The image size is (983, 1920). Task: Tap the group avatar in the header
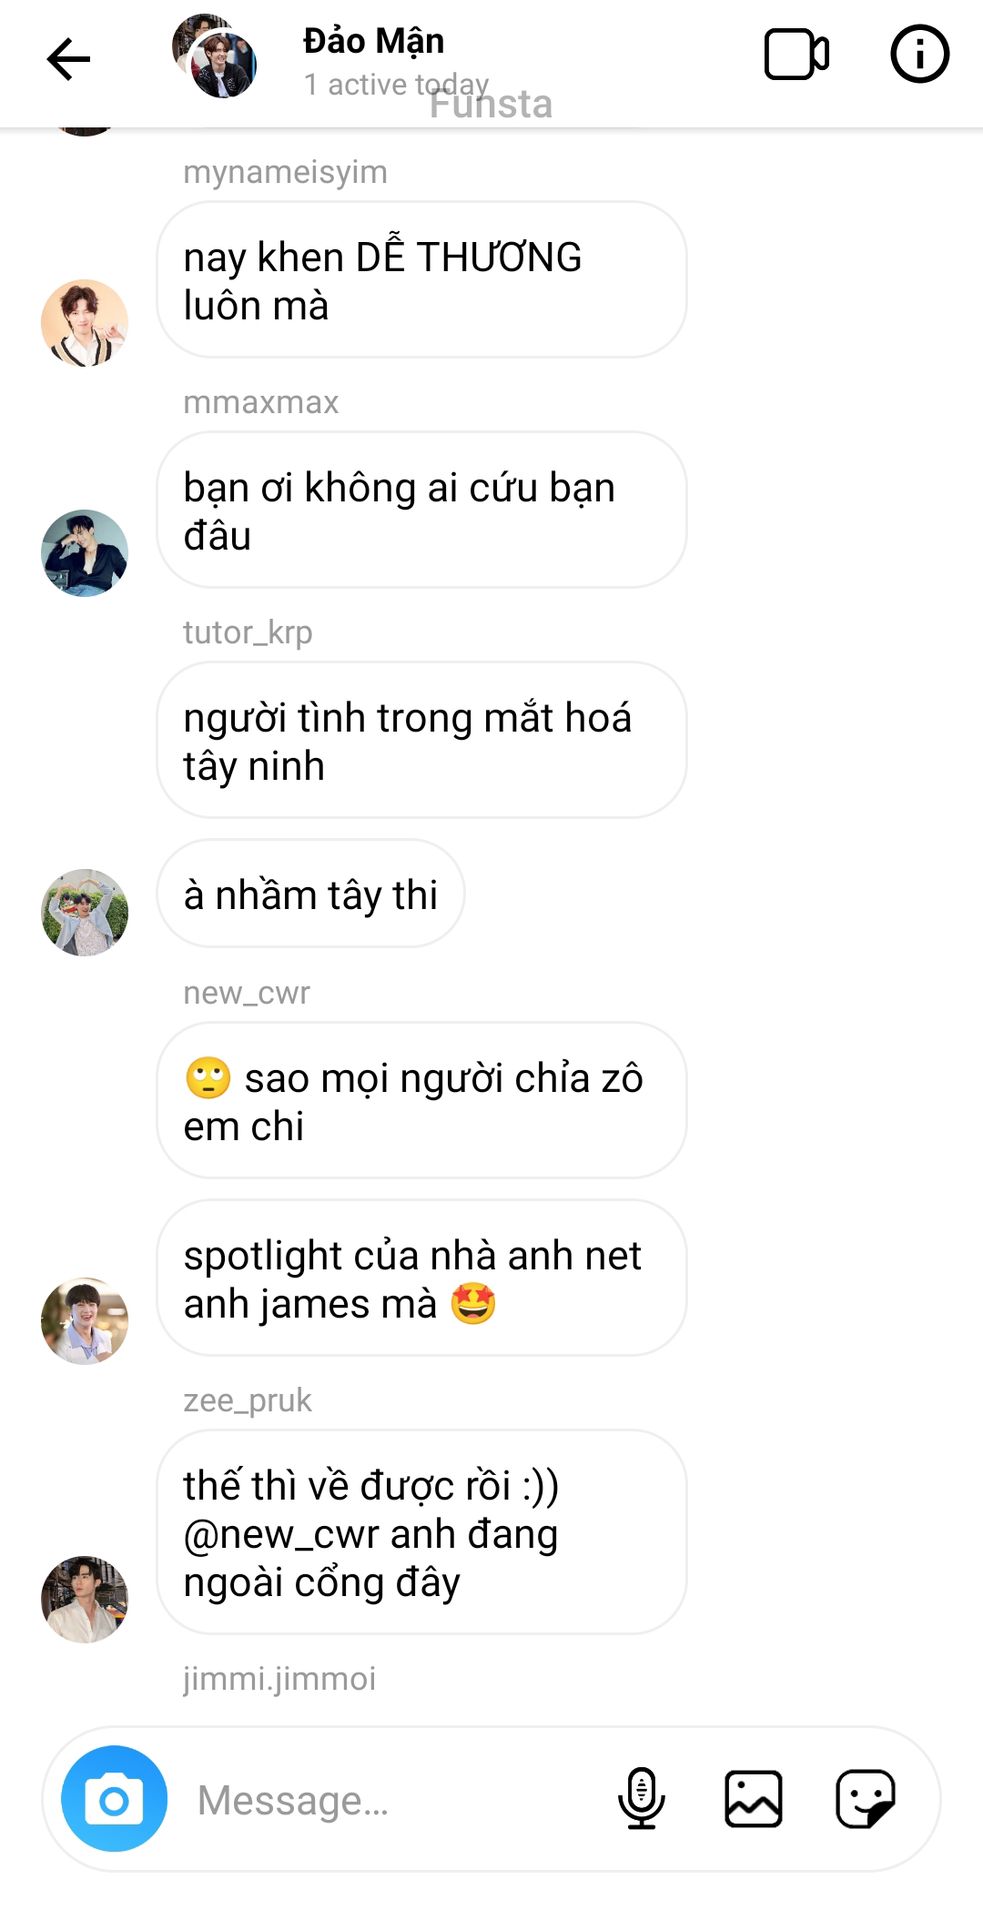tap(214, 56)
